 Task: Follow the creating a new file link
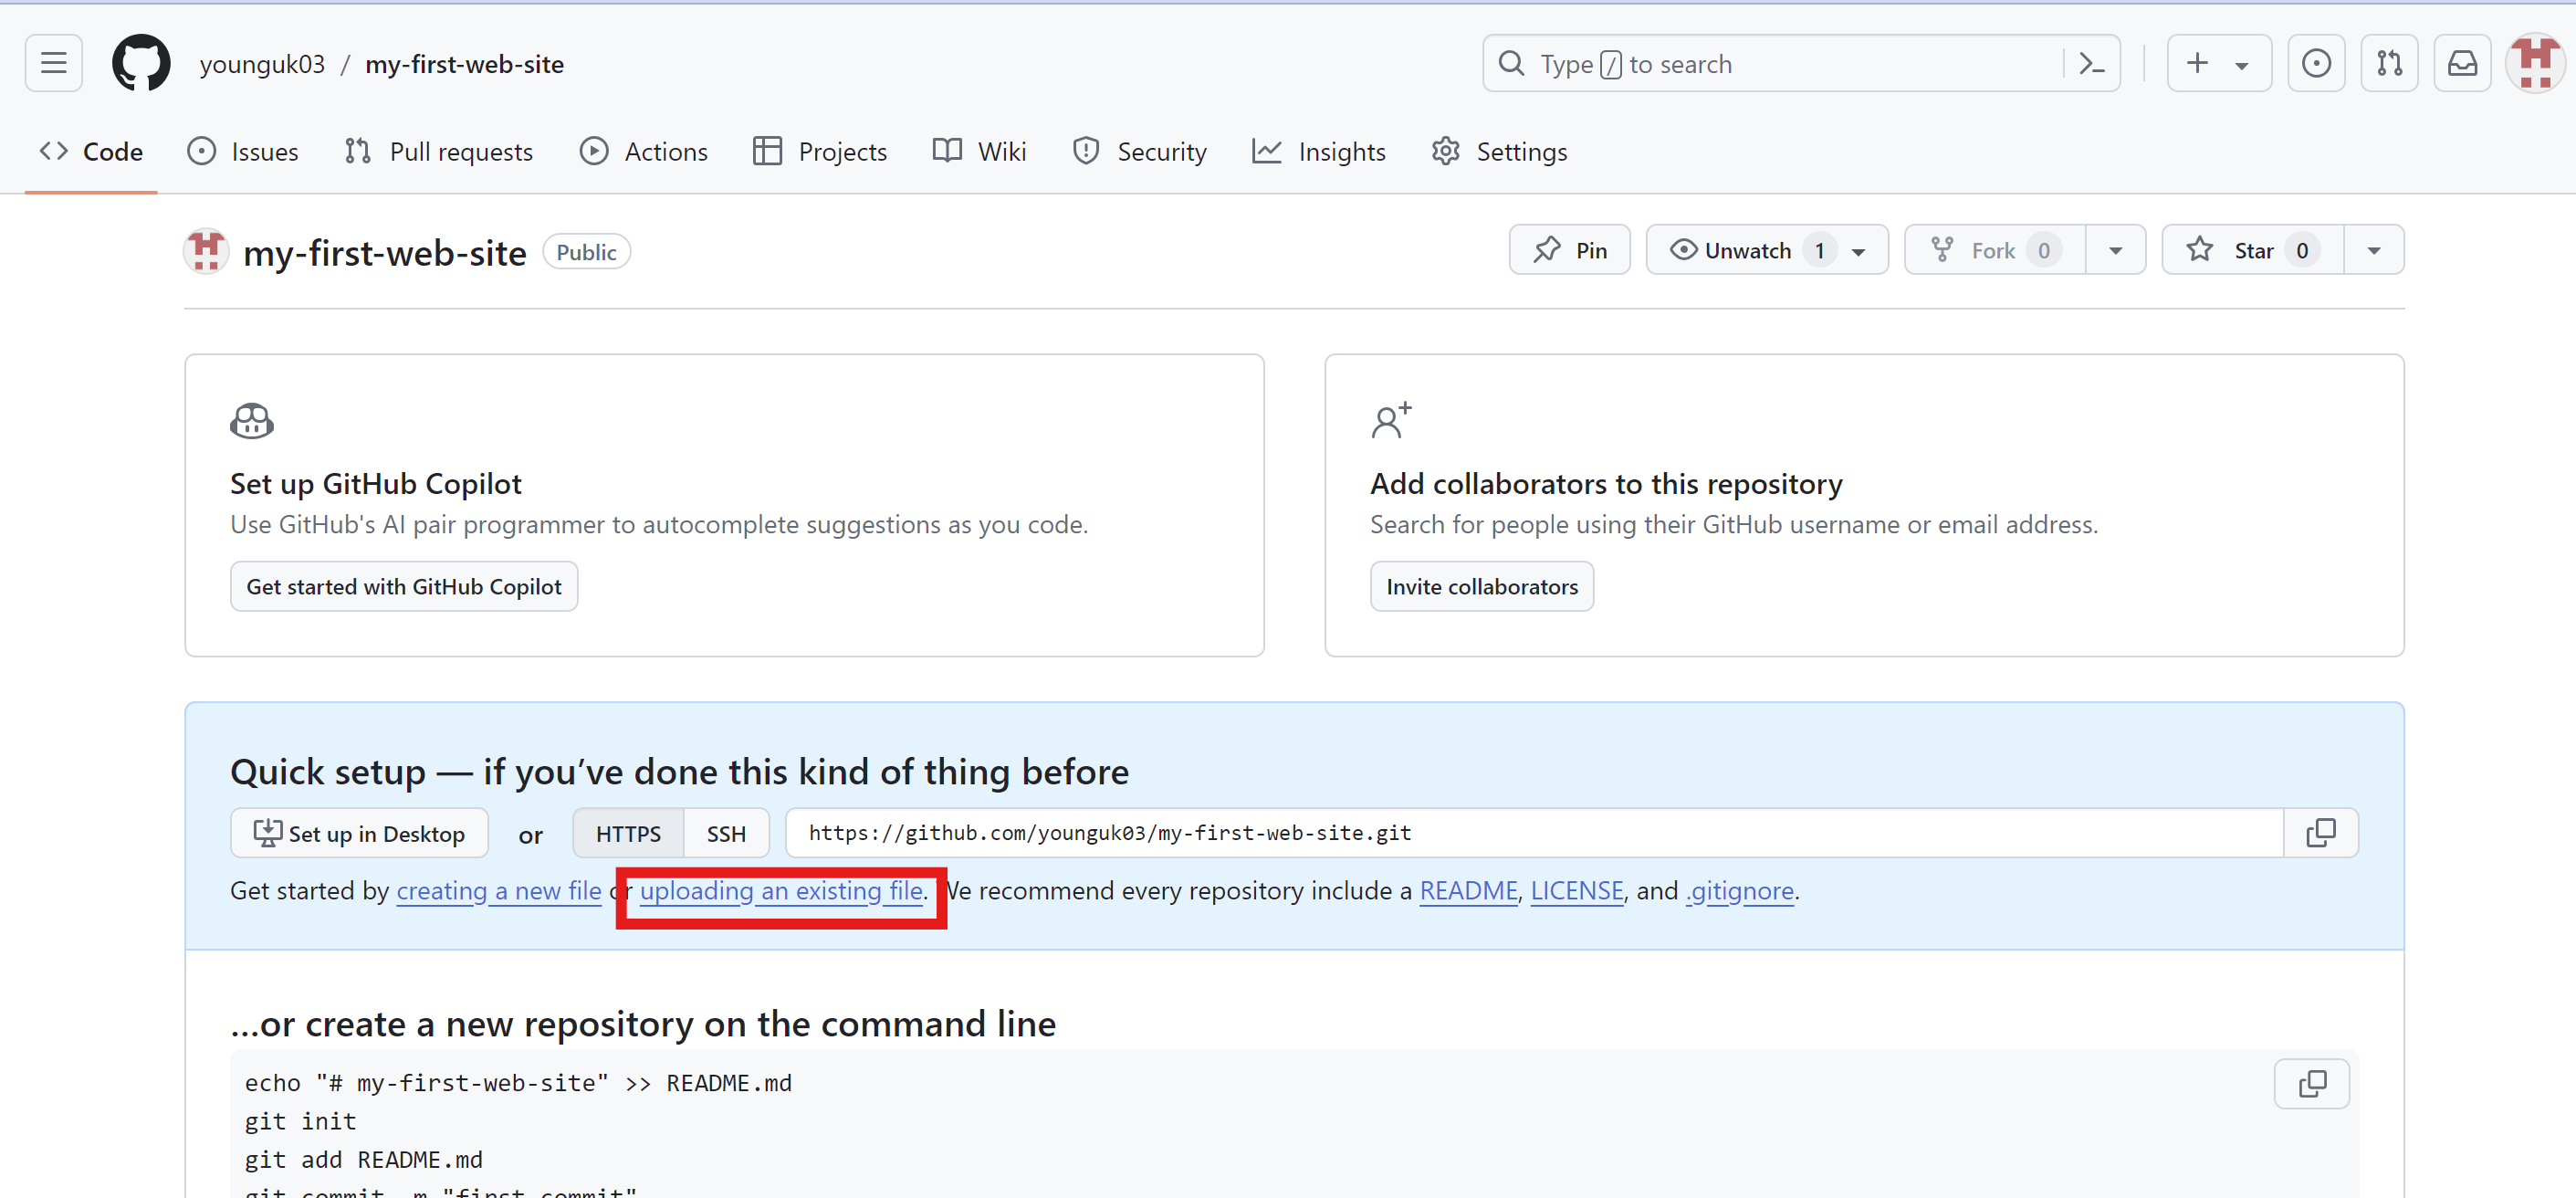(499, 891)
